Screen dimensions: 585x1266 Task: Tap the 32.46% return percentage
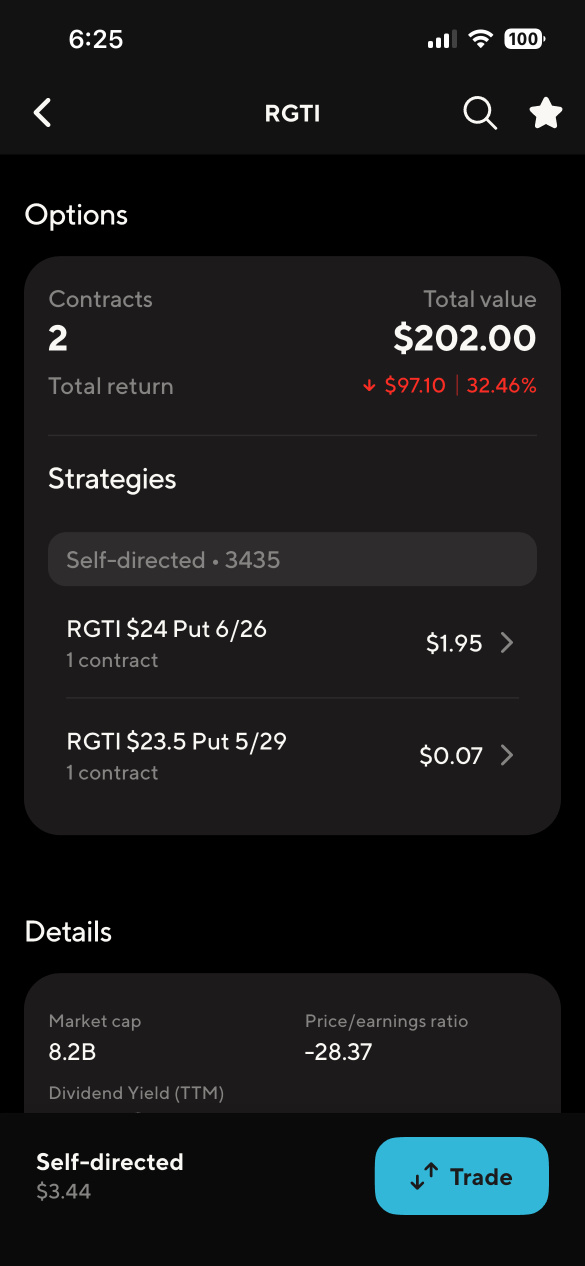pyautogui.click(x=501, y=386)
